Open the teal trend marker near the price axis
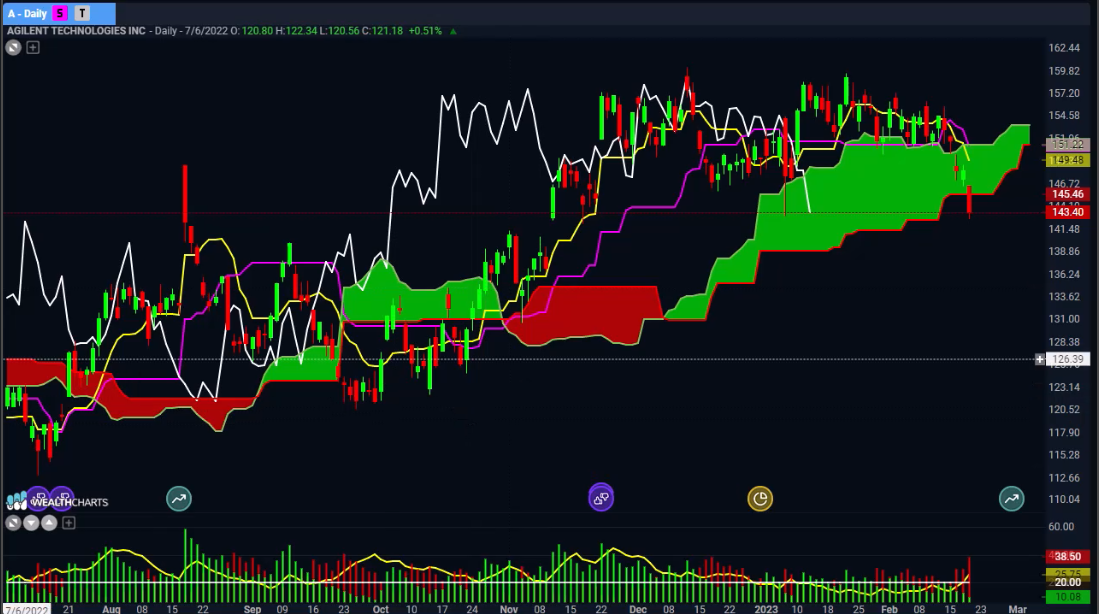Image resolution: width=1099 pixels, height=614 pixels. pos(1011,499)
